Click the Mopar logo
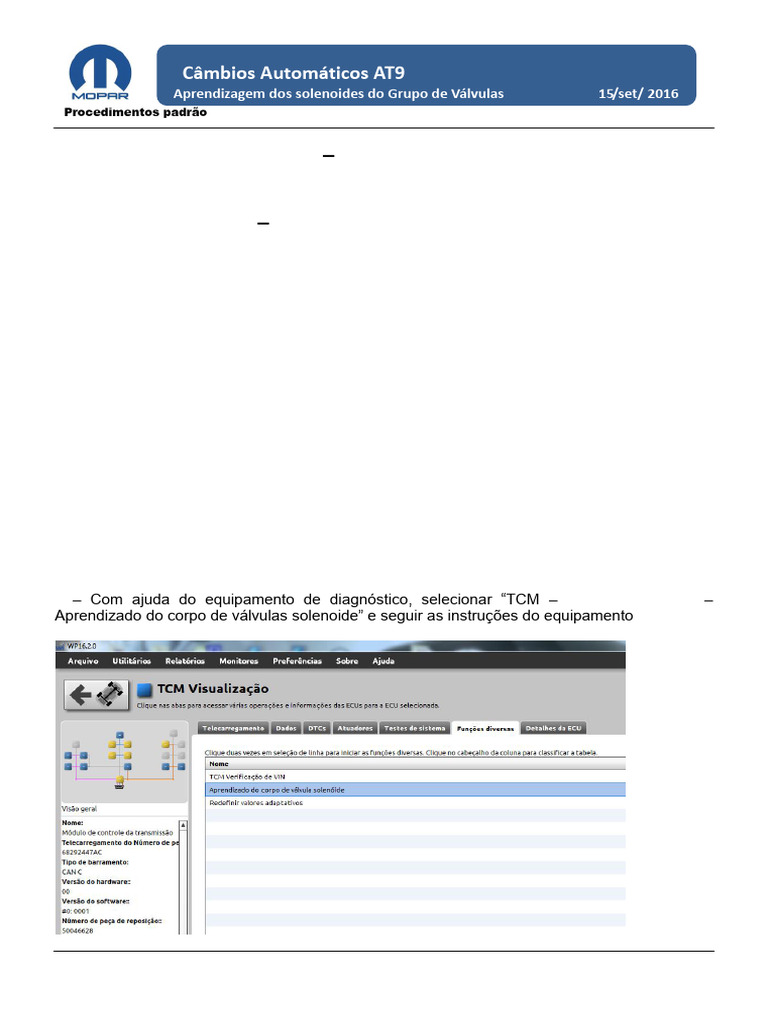Screen dimensions: 768x1024 pos(100,72)
